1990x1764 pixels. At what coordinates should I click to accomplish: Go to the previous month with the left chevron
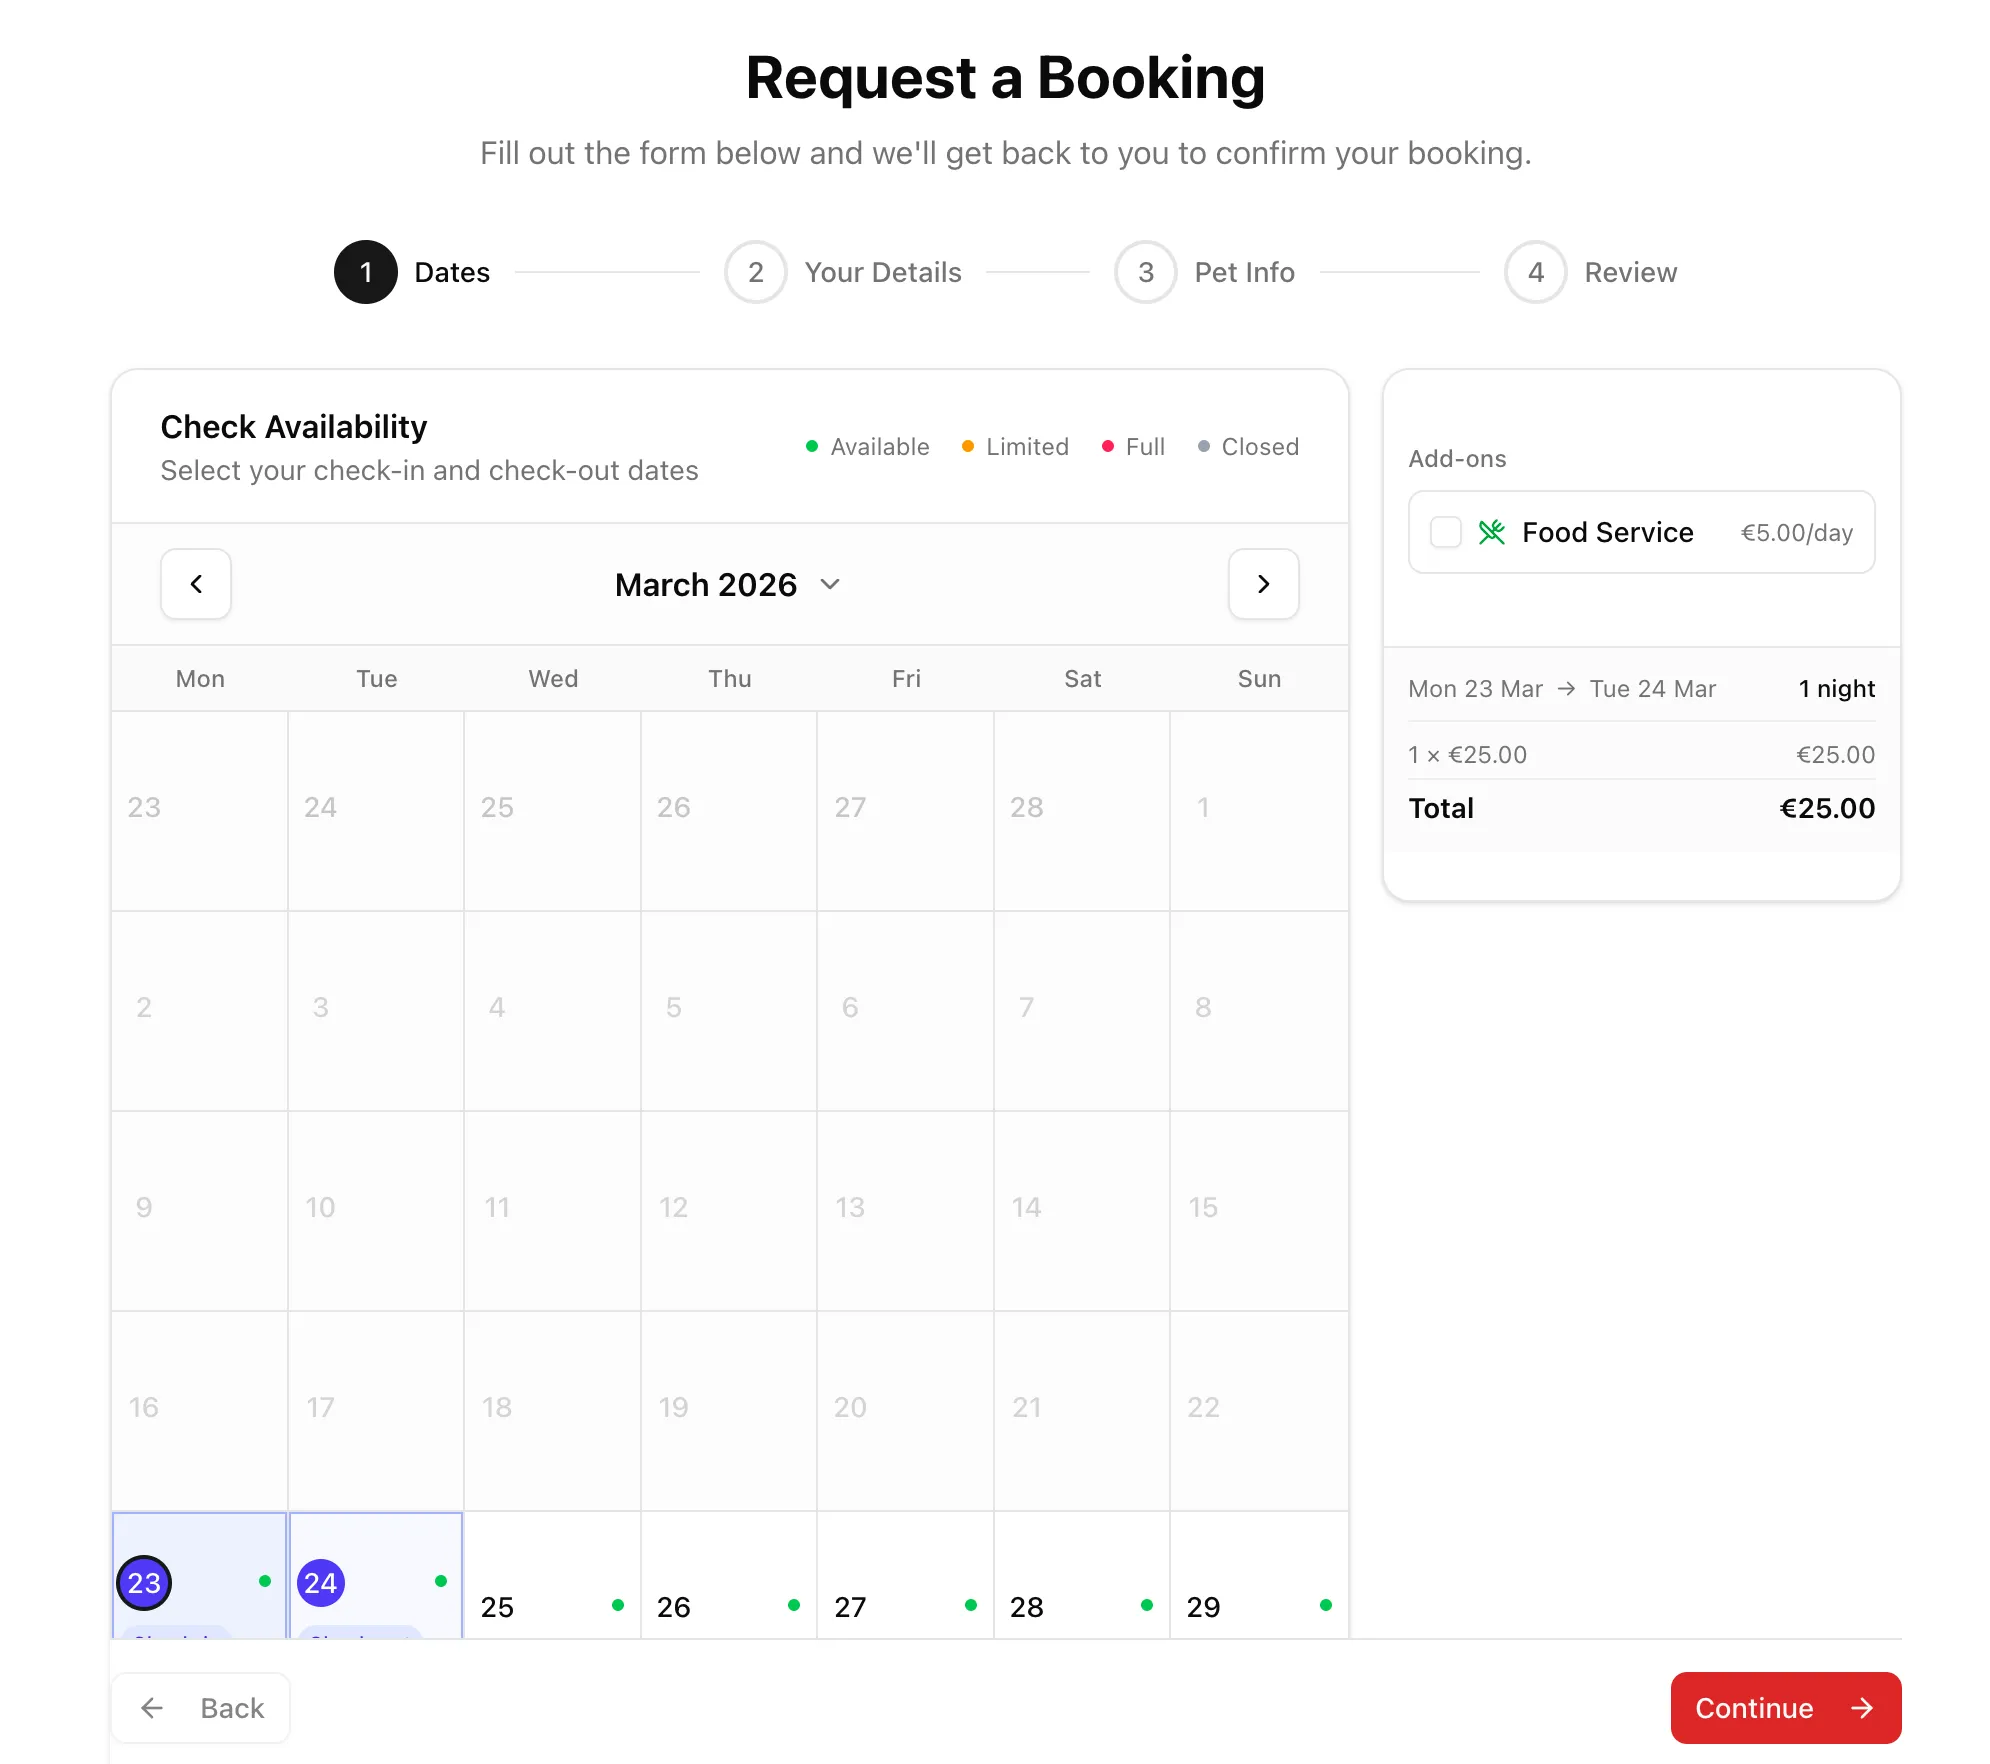pos(196,584)
